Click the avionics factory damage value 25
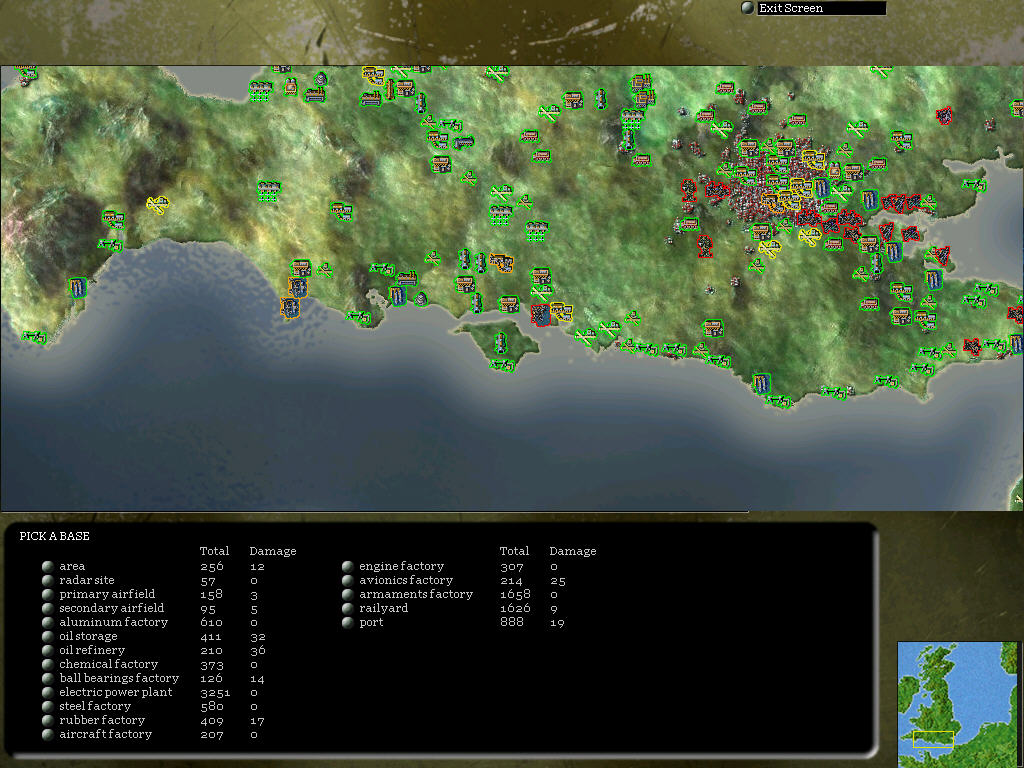The height and width of the screenshot is (768, 1024). pyautogui.click(x=558, y=581)
